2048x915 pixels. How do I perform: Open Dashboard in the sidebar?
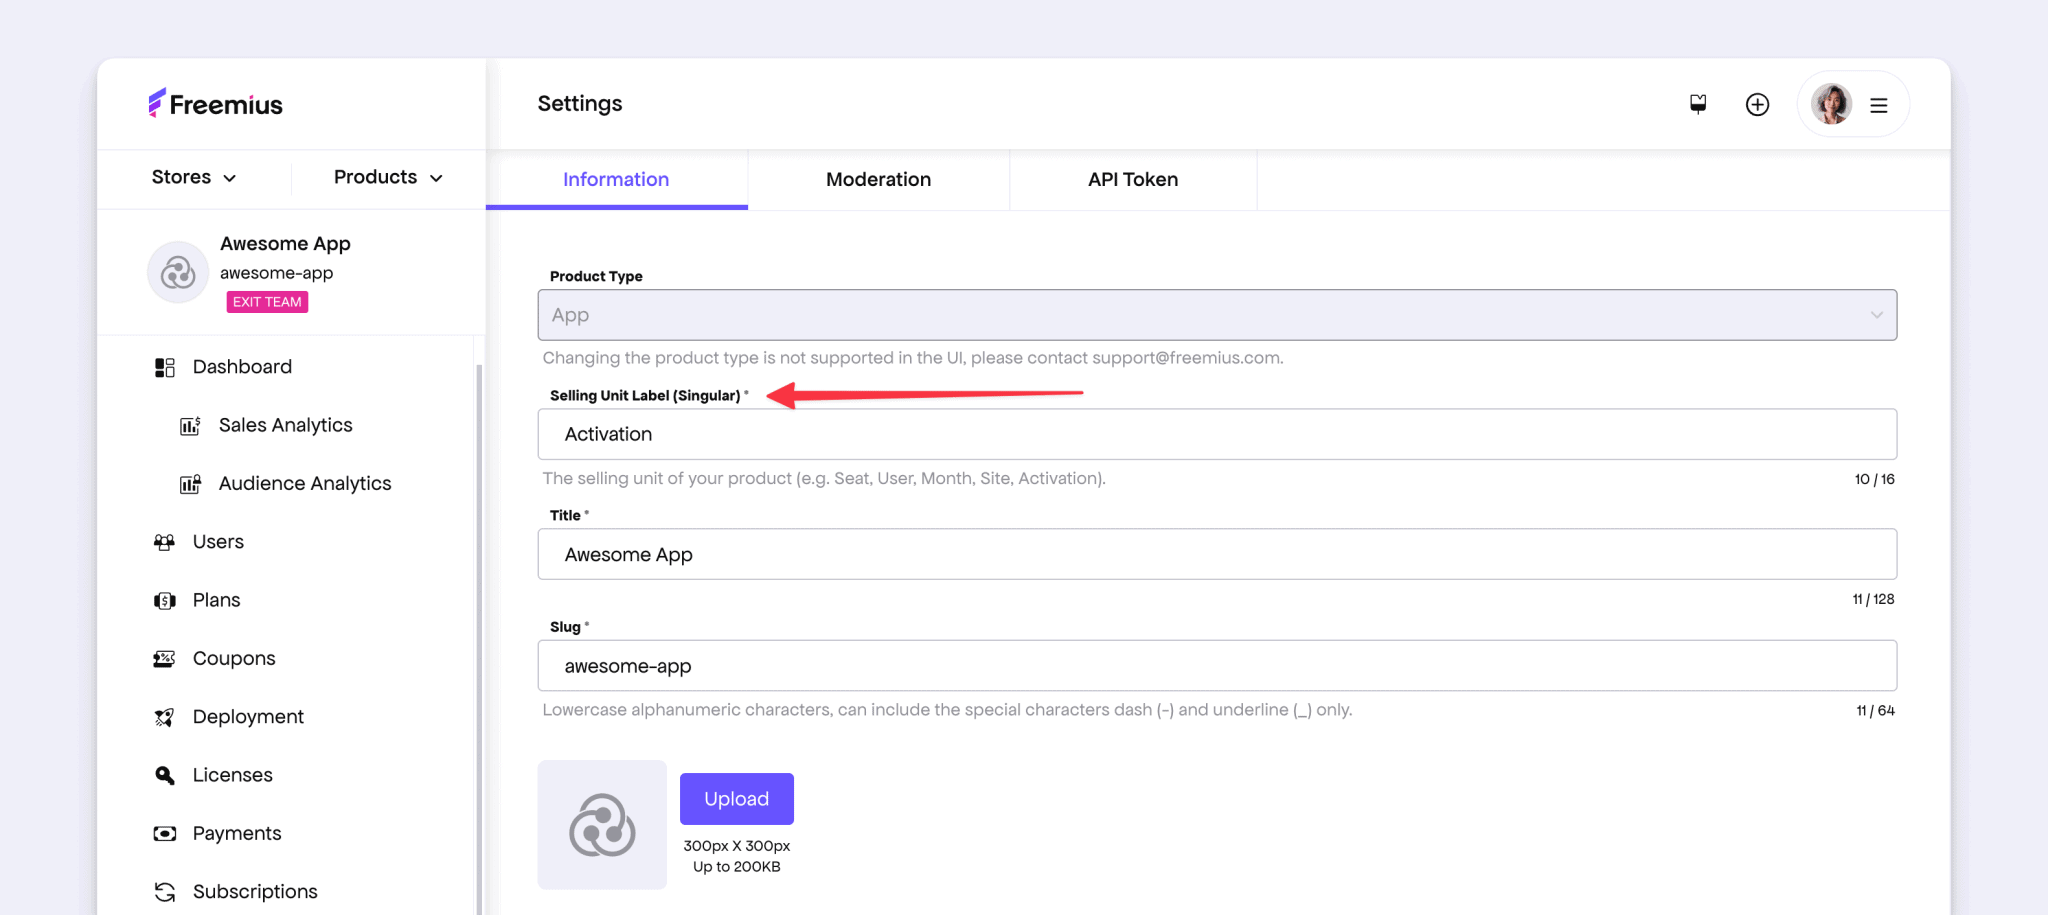point(242,367)
